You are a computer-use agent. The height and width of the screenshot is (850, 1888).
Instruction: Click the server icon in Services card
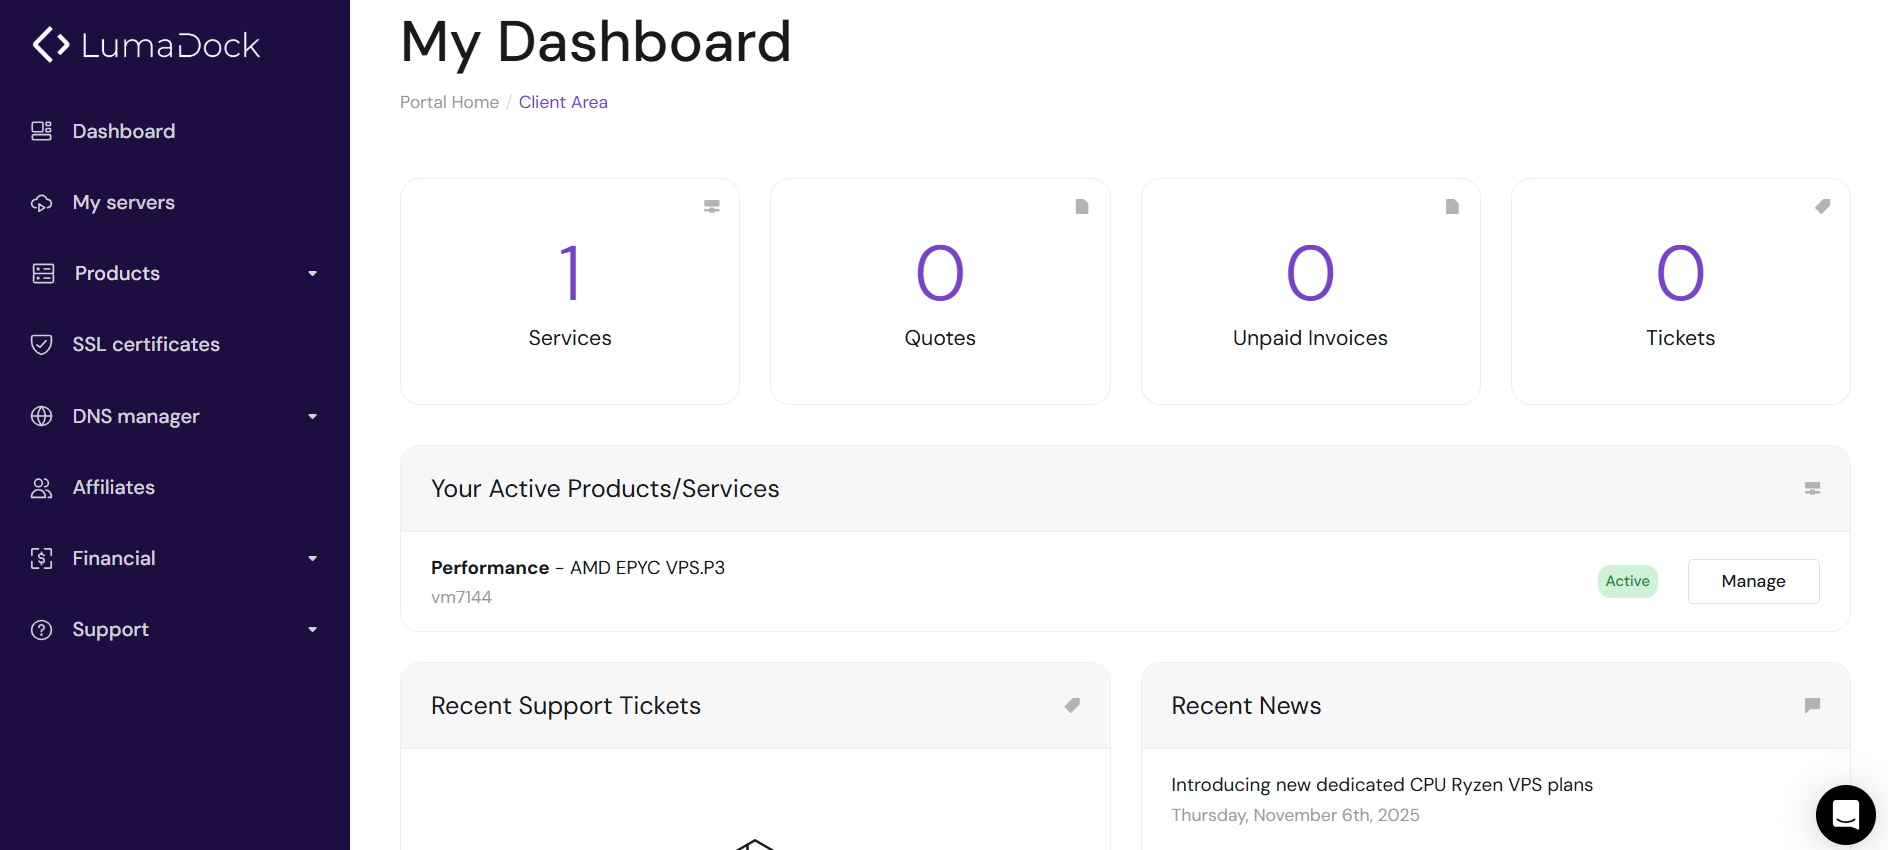pyautogui.click(x=712, y=206)
